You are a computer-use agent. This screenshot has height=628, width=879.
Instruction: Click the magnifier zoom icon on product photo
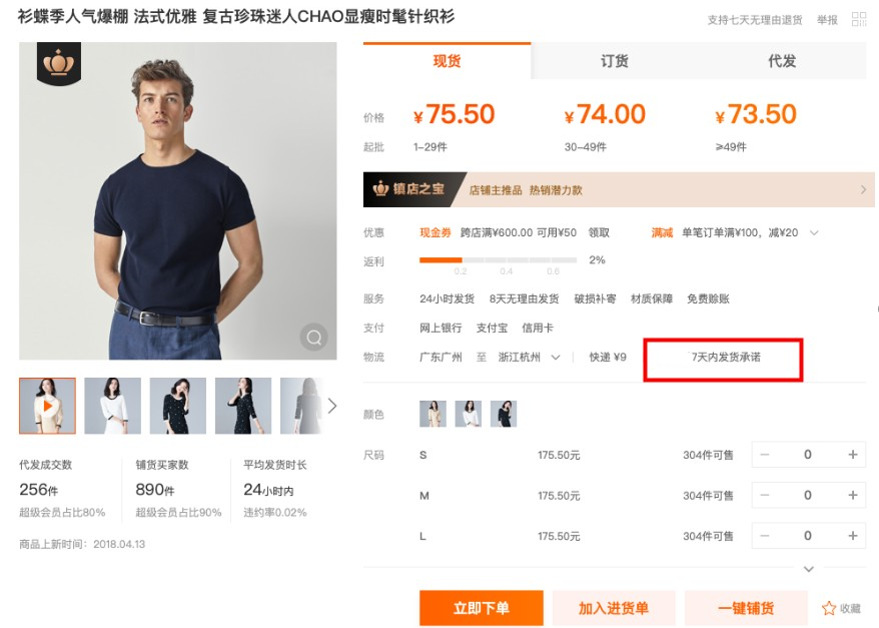pyautogui.click(x=315, y=338)
